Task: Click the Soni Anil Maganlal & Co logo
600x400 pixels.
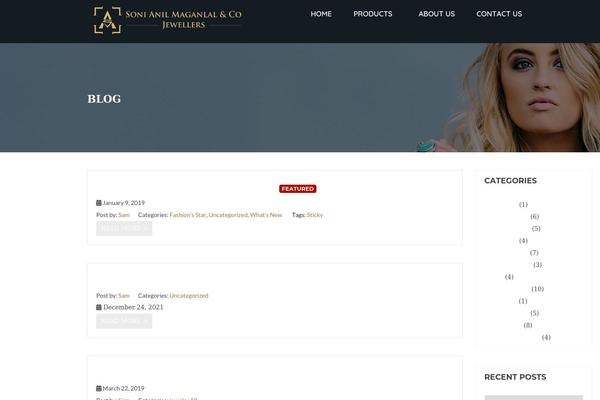Action: tap(168, 20)
